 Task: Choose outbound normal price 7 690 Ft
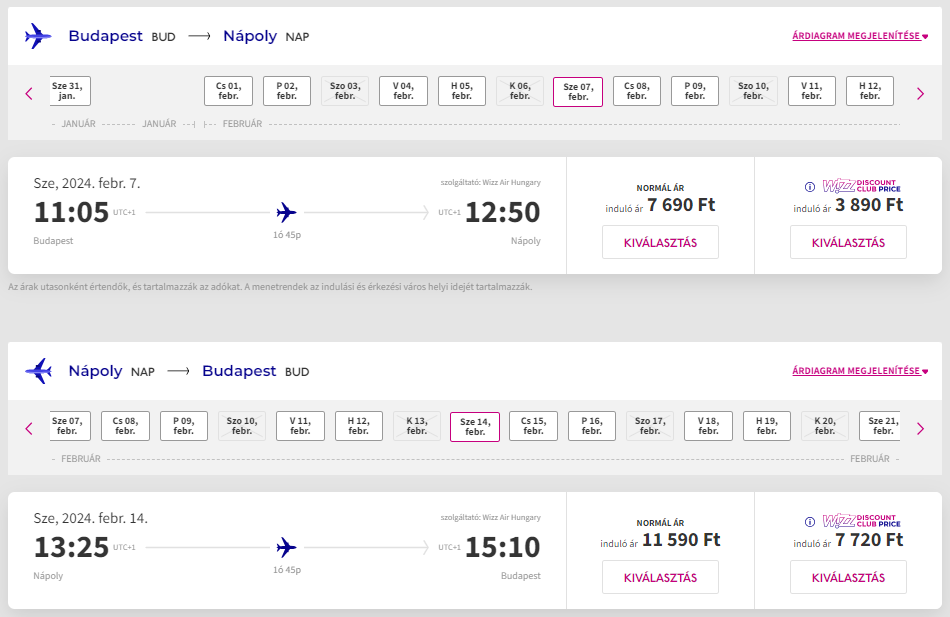click(660, 242)
